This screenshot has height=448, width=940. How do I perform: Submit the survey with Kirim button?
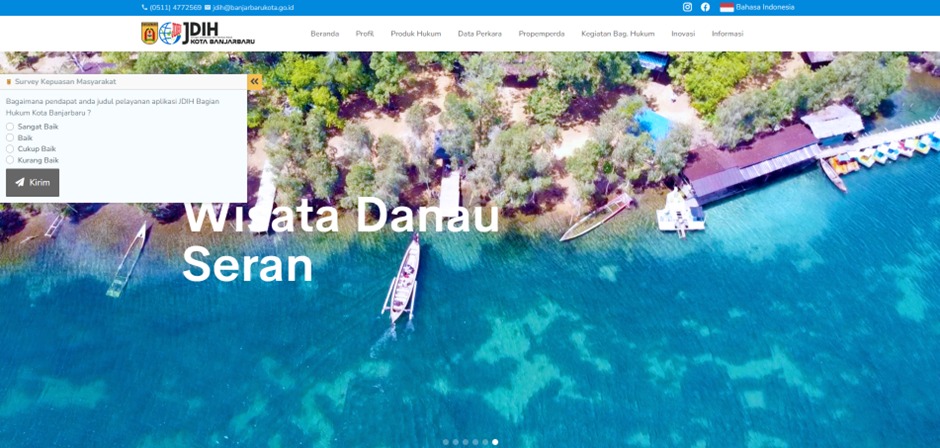click(x=32, y=183)
